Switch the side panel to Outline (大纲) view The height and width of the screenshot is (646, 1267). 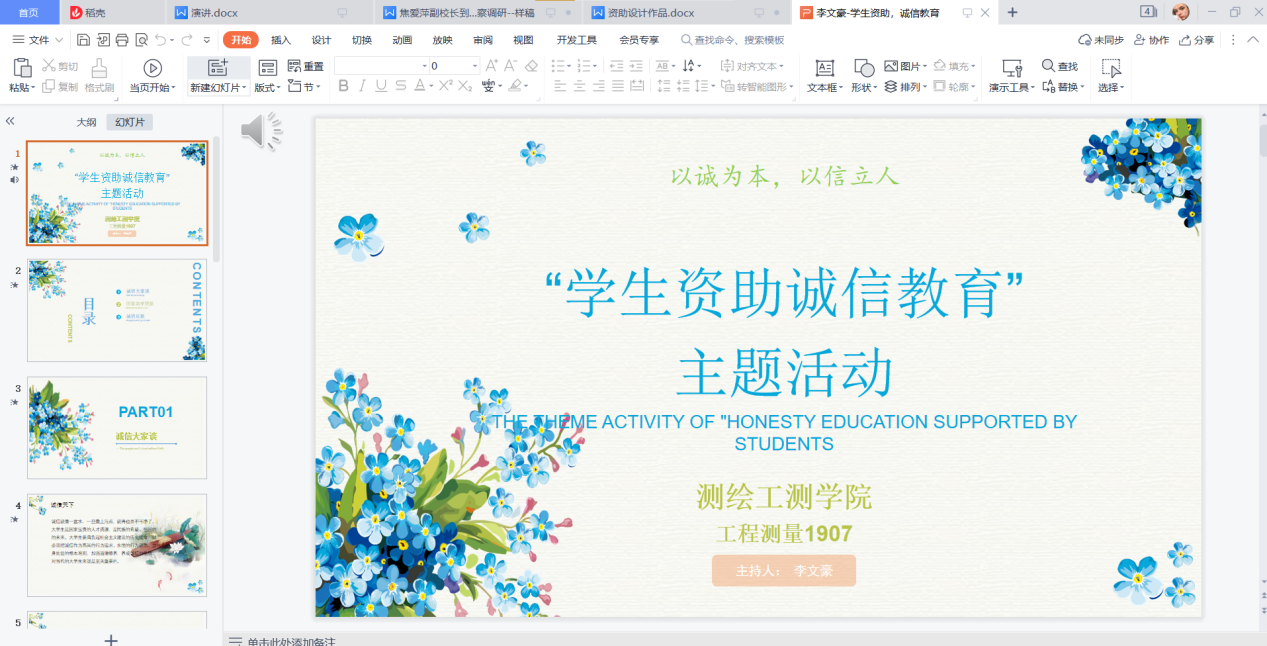point(86,122)
